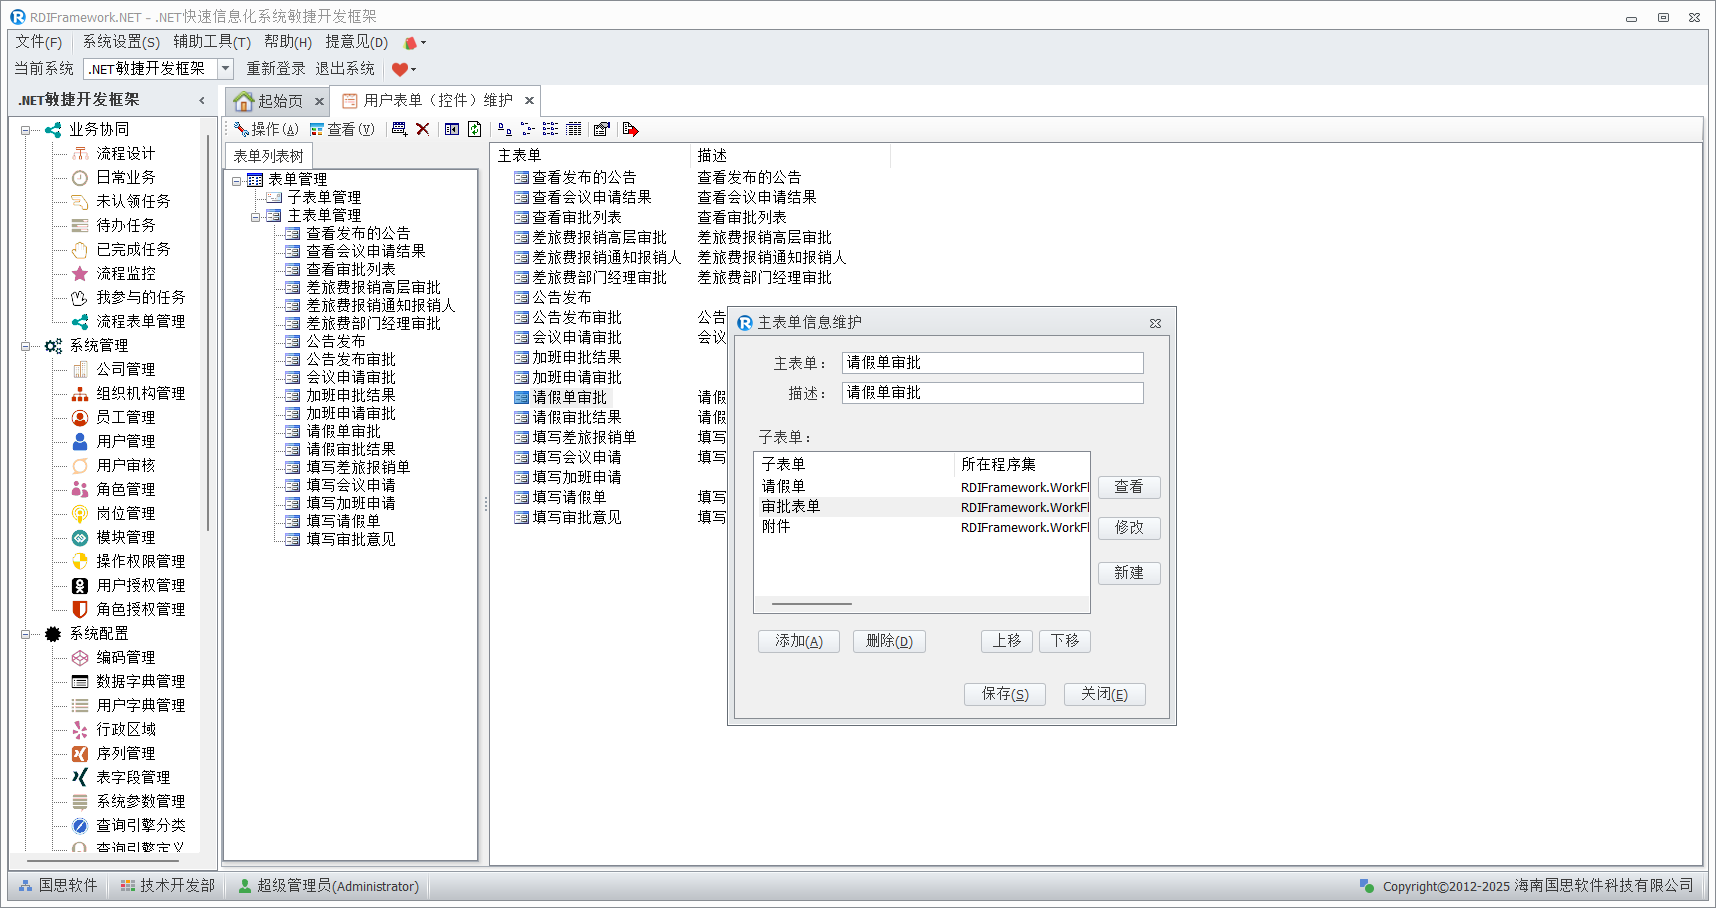The image size is (1716, 908).
Task: Open the current system combo box dropdown
Action: click(226, 69)
